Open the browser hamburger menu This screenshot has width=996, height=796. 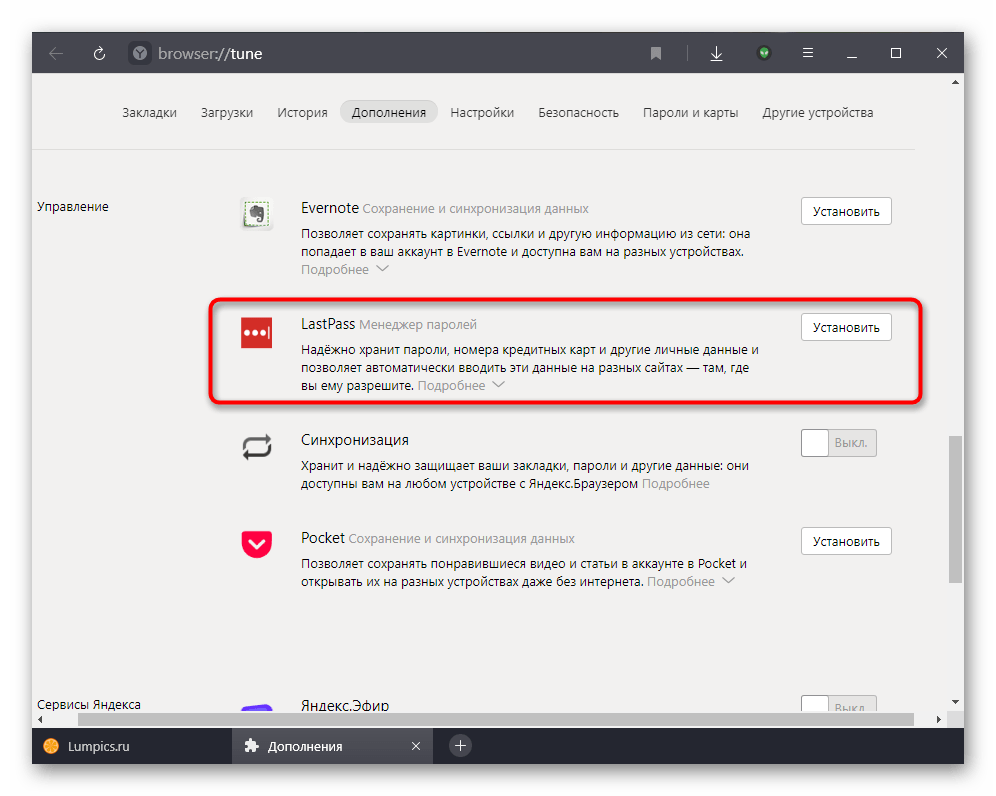[807, 53]
